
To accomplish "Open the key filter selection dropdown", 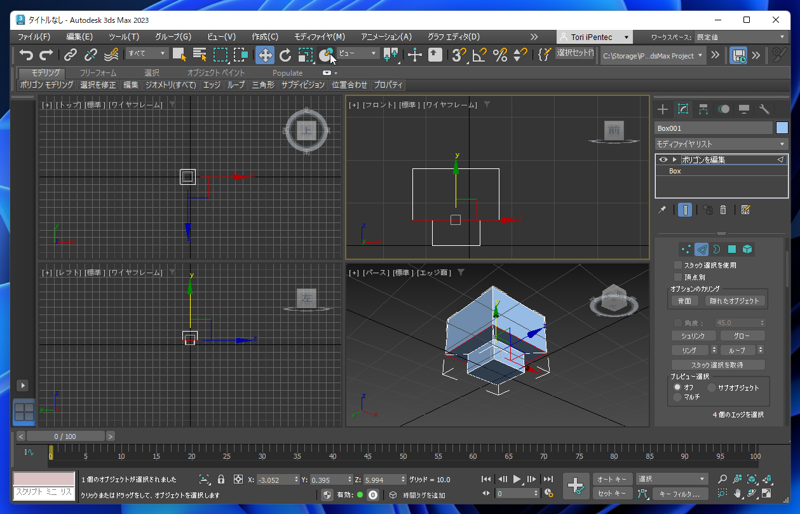I will (x=672, y=479).
